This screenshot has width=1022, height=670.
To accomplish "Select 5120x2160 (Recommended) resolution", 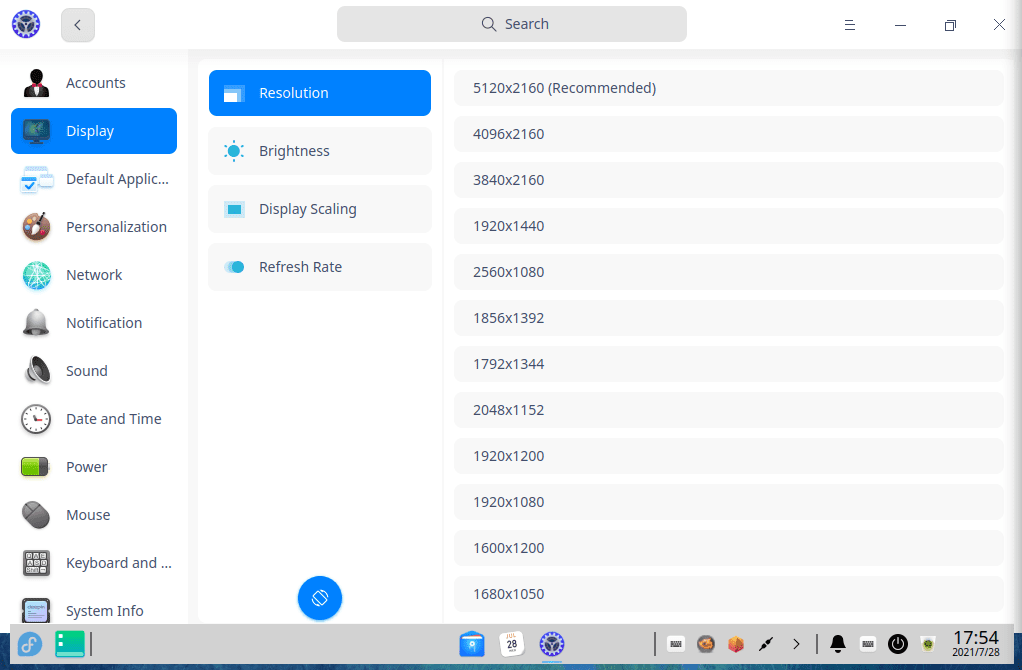I will (729, 88).
